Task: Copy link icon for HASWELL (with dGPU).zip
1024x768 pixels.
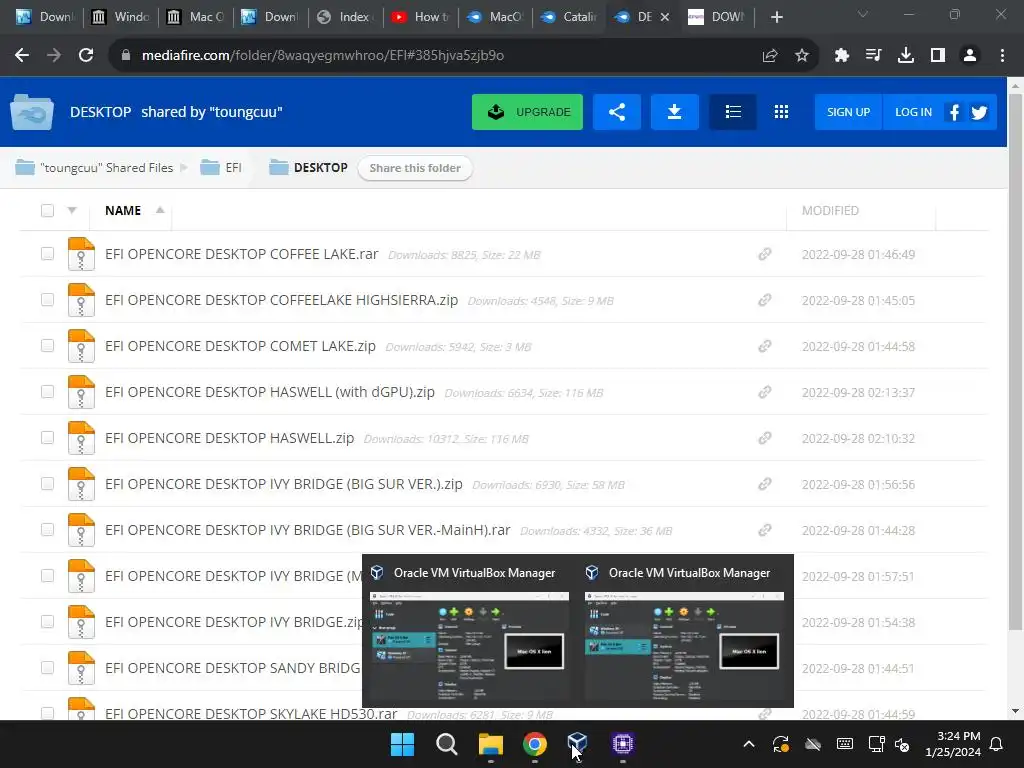Action: 765,392
